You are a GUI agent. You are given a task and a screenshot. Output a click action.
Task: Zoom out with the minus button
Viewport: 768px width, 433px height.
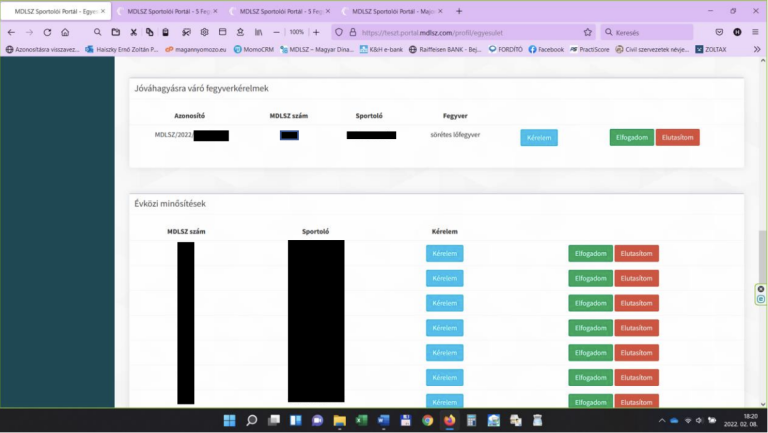click(x=276, y=32)
